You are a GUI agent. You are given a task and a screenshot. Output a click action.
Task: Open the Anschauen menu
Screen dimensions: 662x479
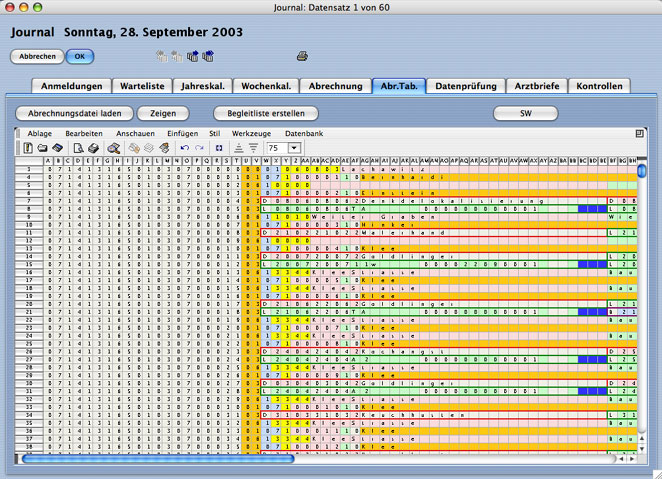[136, 133]
